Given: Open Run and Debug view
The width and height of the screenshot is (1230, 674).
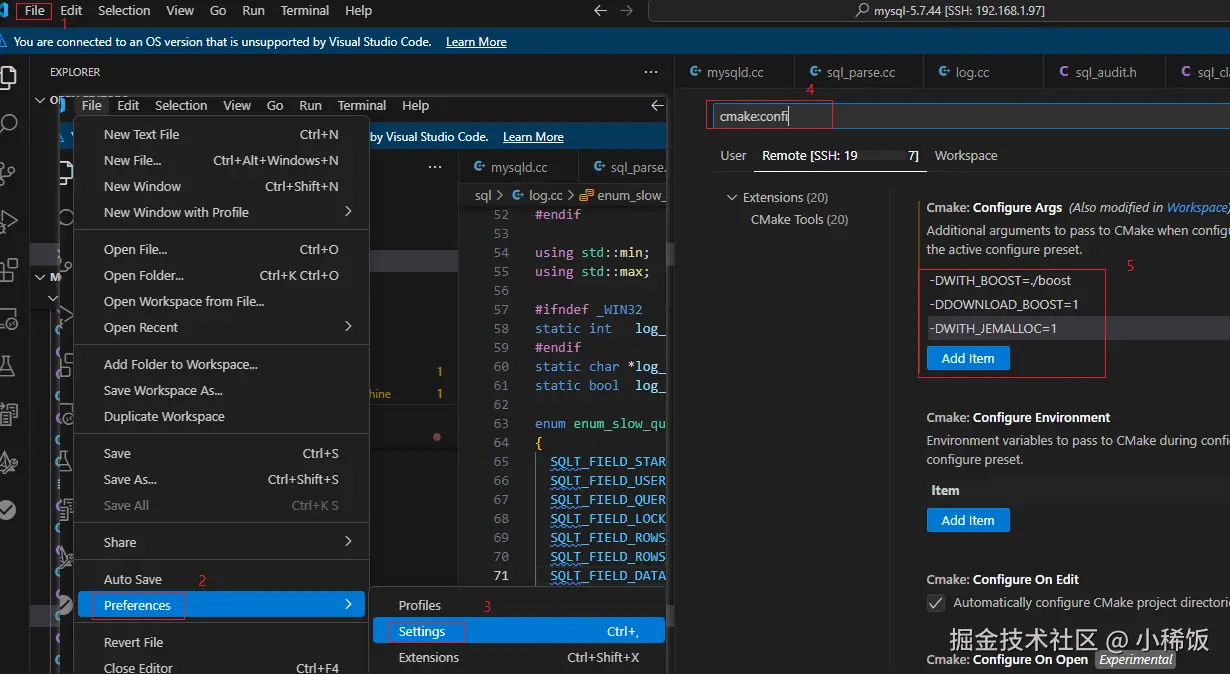Looking at the screenshot, I should 9,221.
